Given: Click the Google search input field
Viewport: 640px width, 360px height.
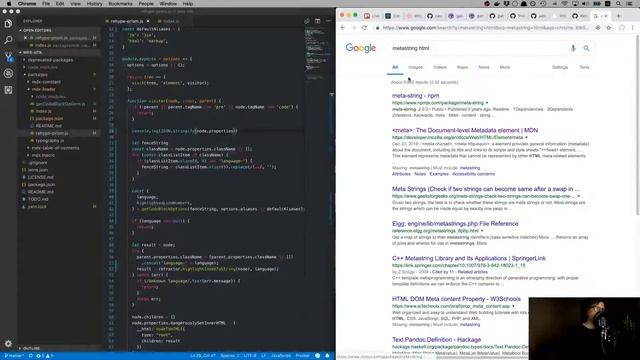Looking at the screenshot, I should tap(478, 48).
